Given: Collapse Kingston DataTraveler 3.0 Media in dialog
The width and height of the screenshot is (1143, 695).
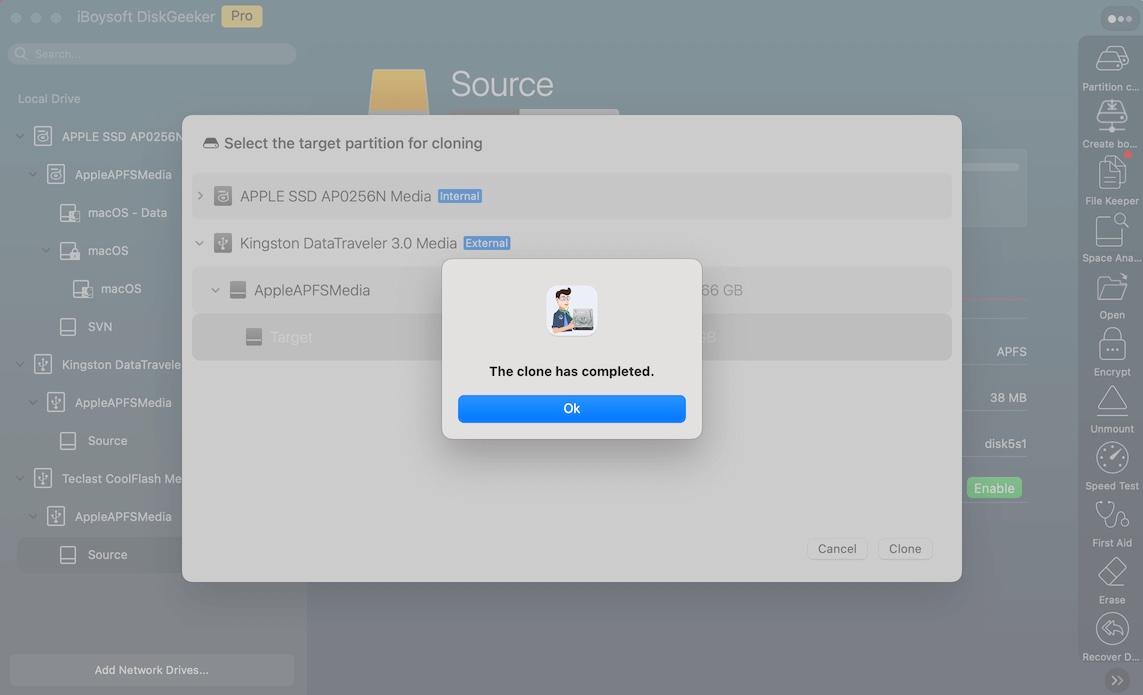Looking at the screenshot, I should click(x=200, y=243).
